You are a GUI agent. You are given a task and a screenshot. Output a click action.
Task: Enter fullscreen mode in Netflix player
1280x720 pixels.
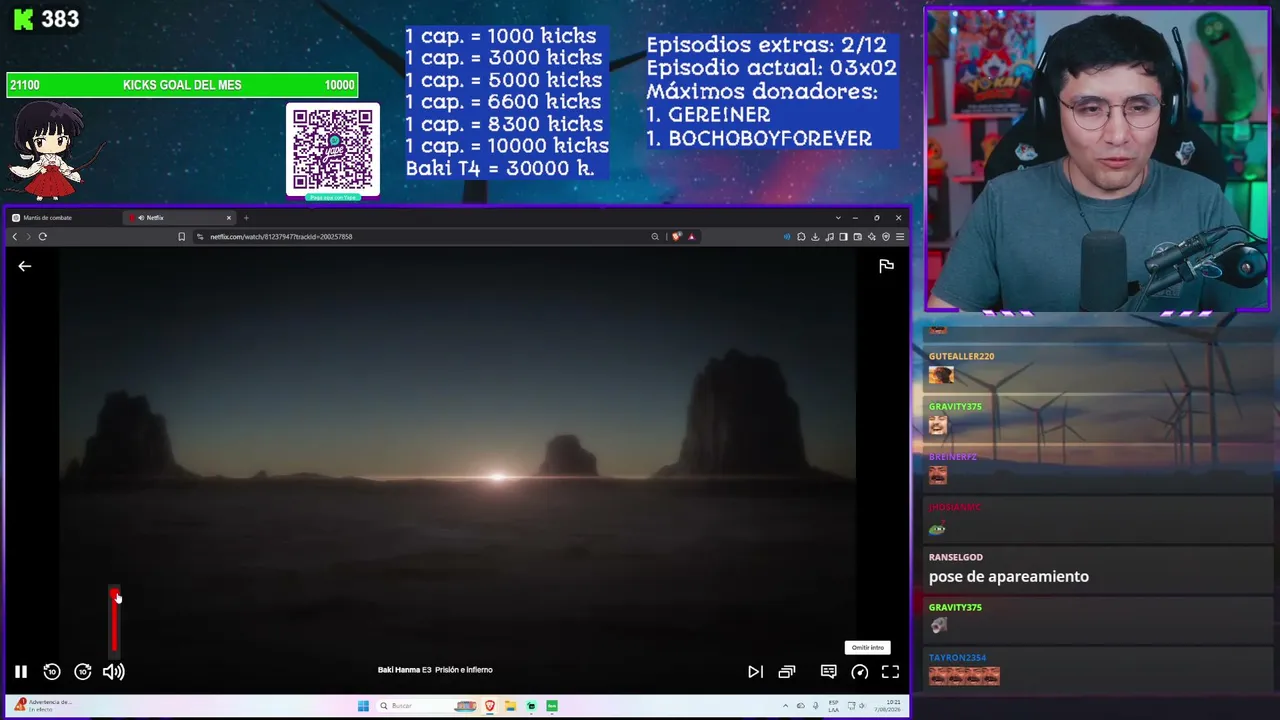[x=890, y=672]
